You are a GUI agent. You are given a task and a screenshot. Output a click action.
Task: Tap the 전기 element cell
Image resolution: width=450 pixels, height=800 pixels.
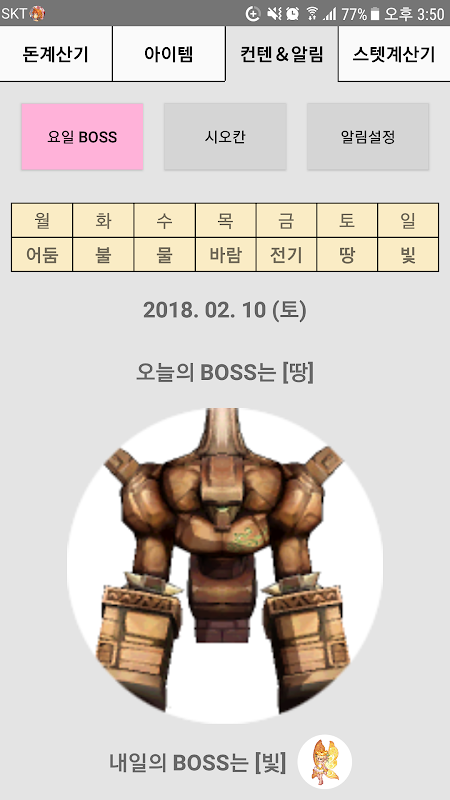[x=286, y=255]
